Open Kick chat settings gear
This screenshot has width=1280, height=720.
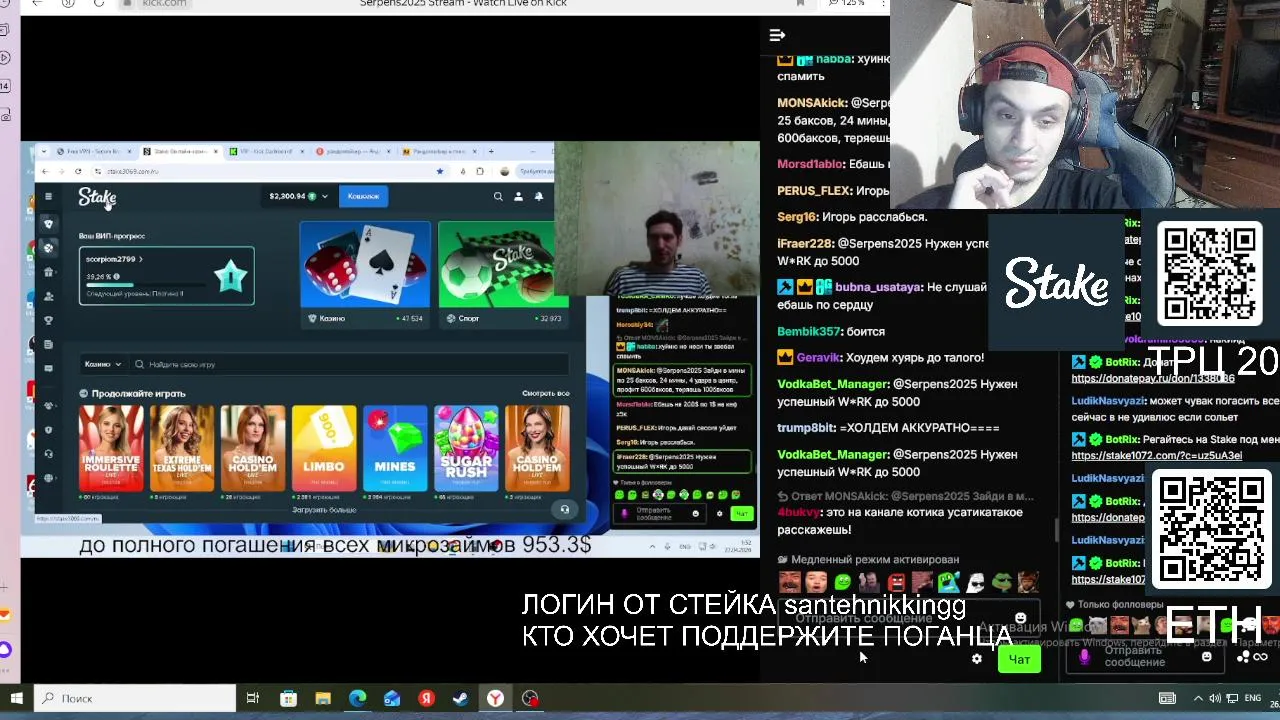[x=977, y=659]
